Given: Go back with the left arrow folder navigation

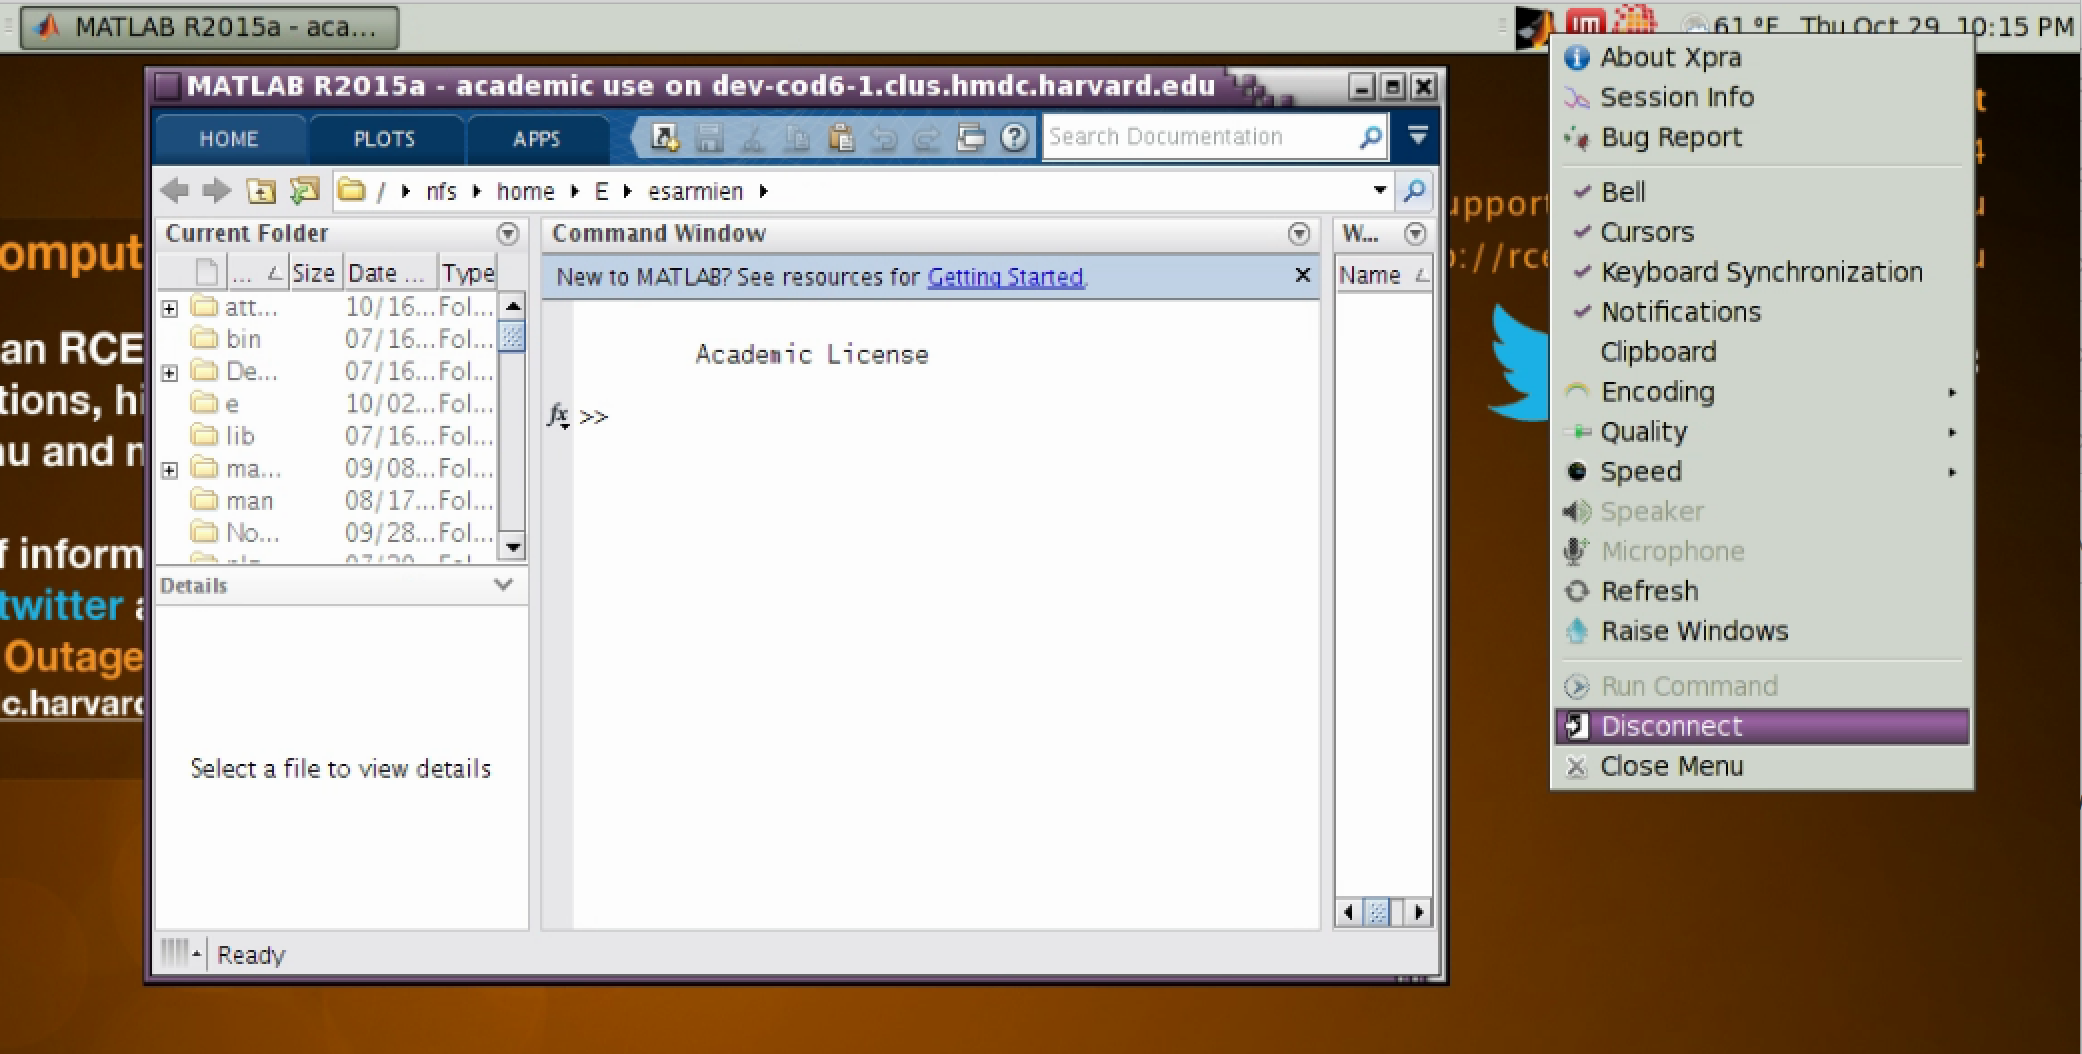Looking at the screenshot, I should coord(175,190).
